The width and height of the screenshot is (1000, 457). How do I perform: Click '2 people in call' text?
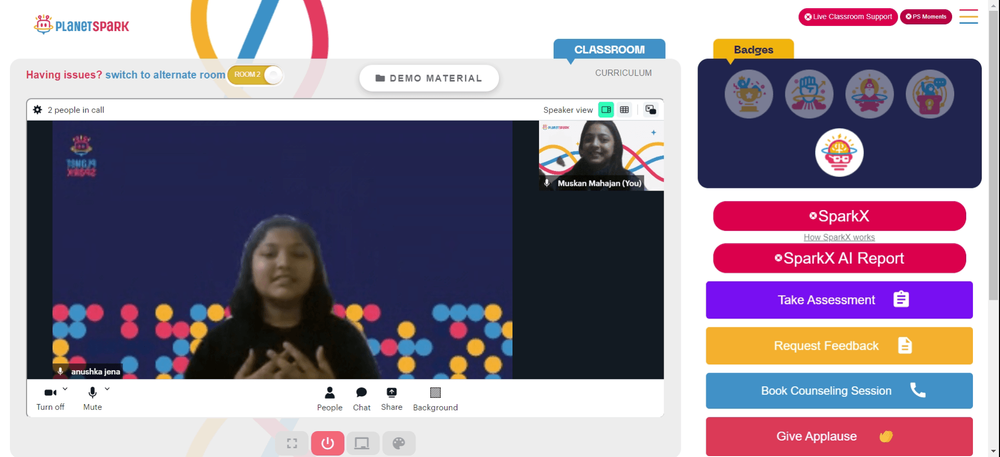76,110
